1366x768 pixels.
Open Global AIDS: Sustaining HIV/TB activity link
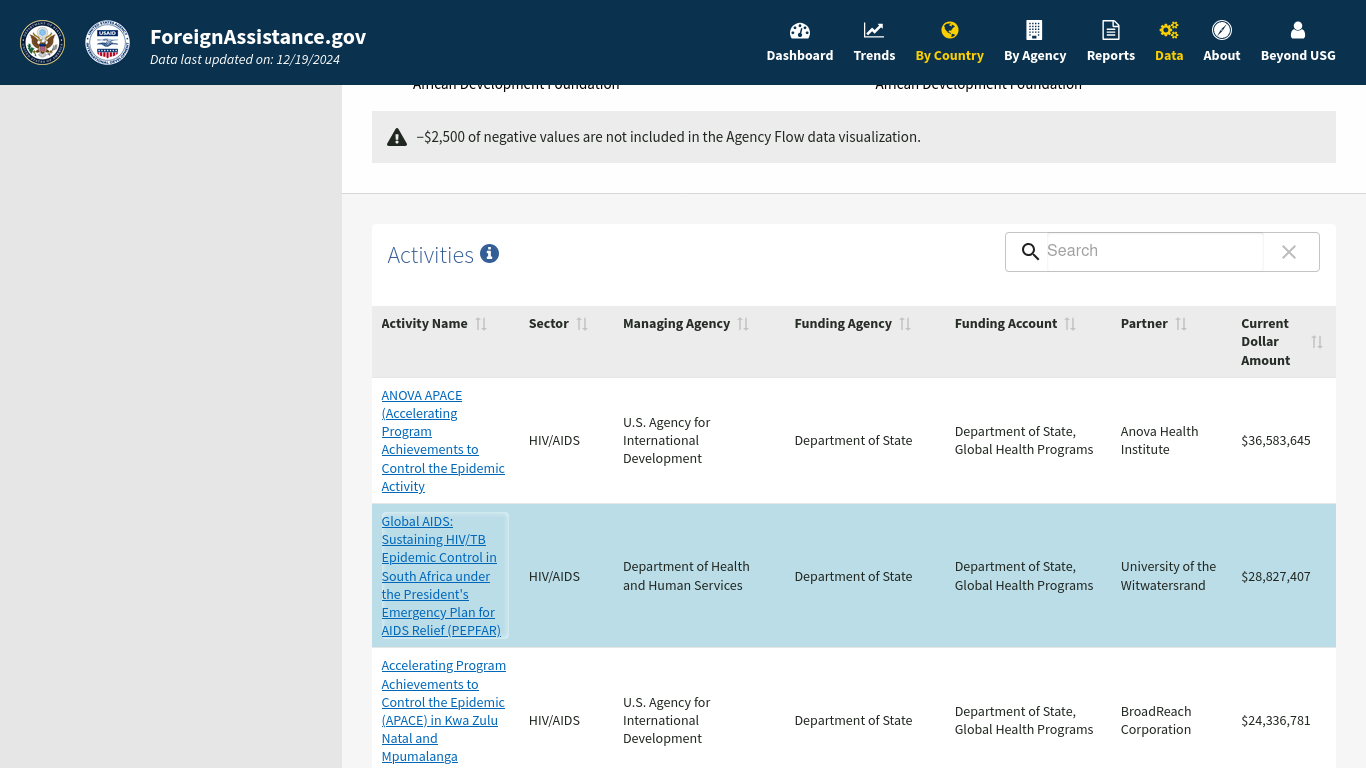pos(441,576)
